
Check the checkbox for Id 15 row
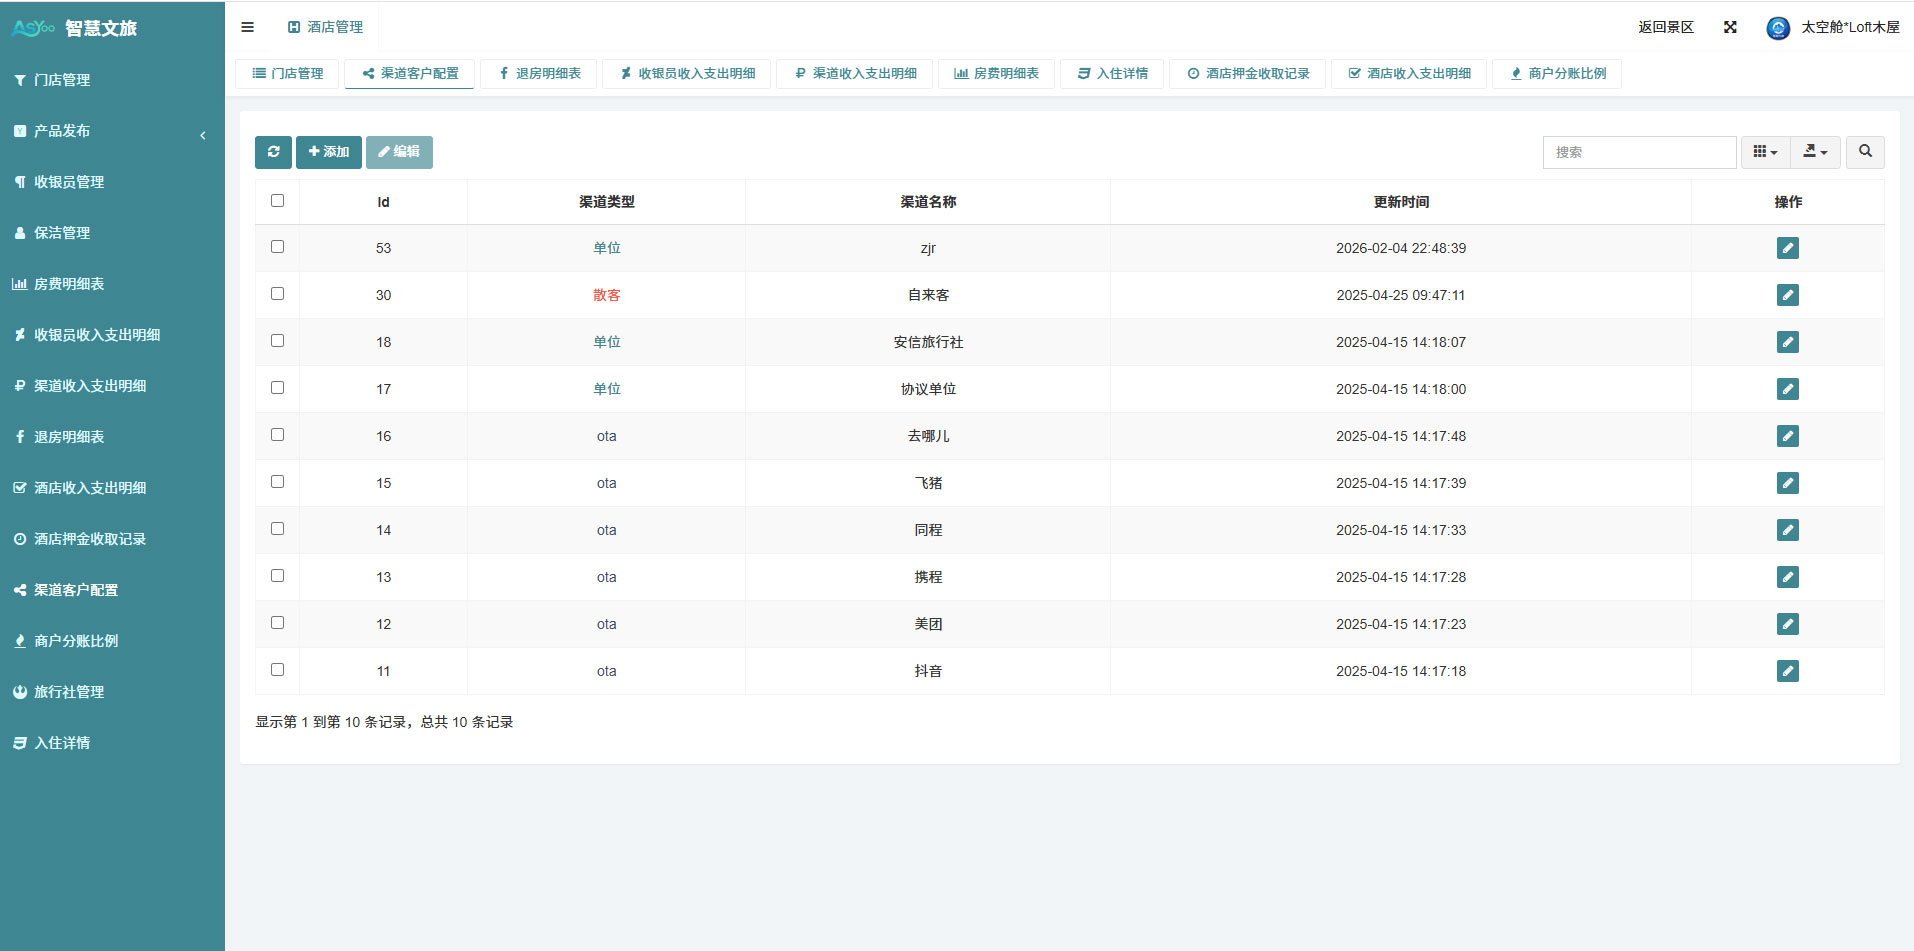click(x=277, y=482)
